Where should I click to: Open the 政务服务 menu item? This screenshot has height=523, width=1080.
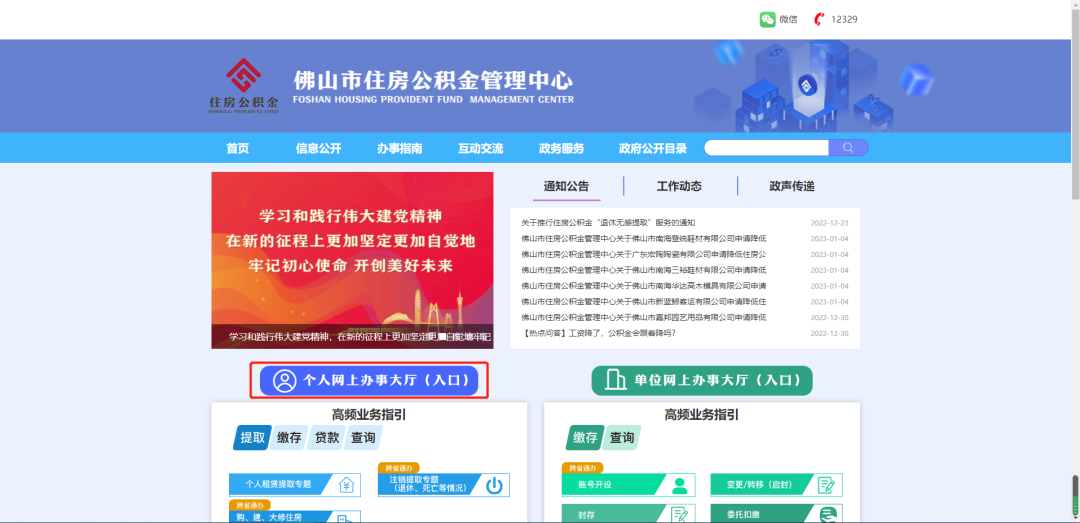coord(561,148)
